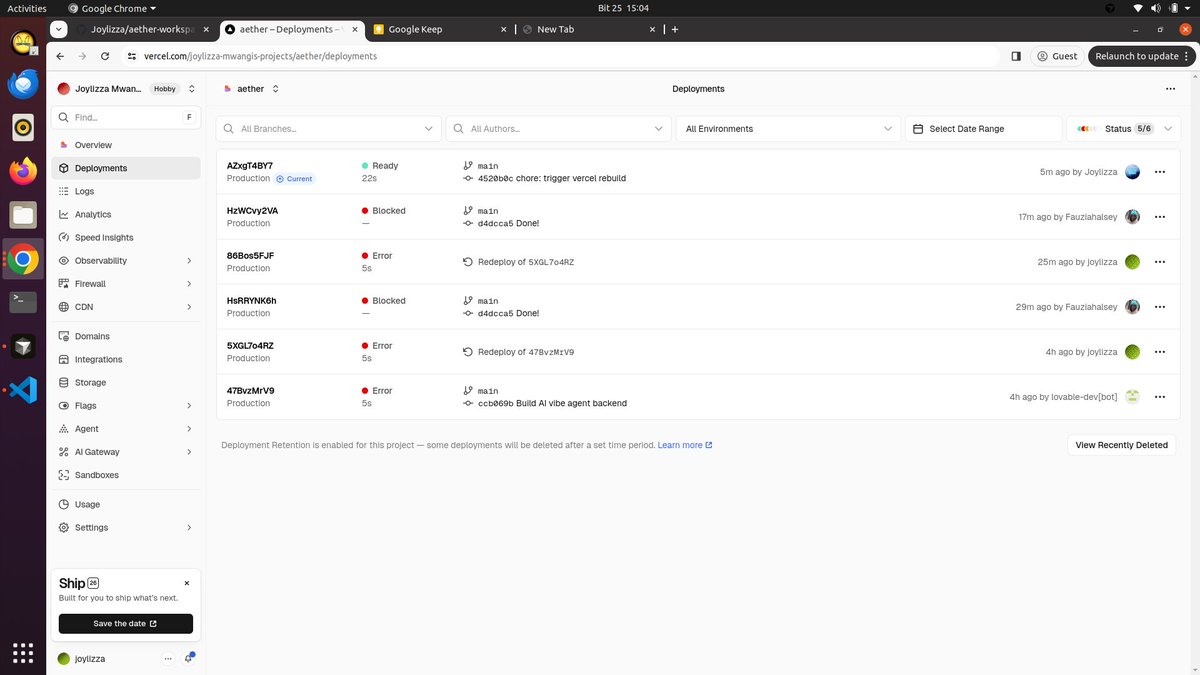Open the page-level three-dots menu beside Deployments title
This screenshot has width=1200, height=675.
[1170, 89]
